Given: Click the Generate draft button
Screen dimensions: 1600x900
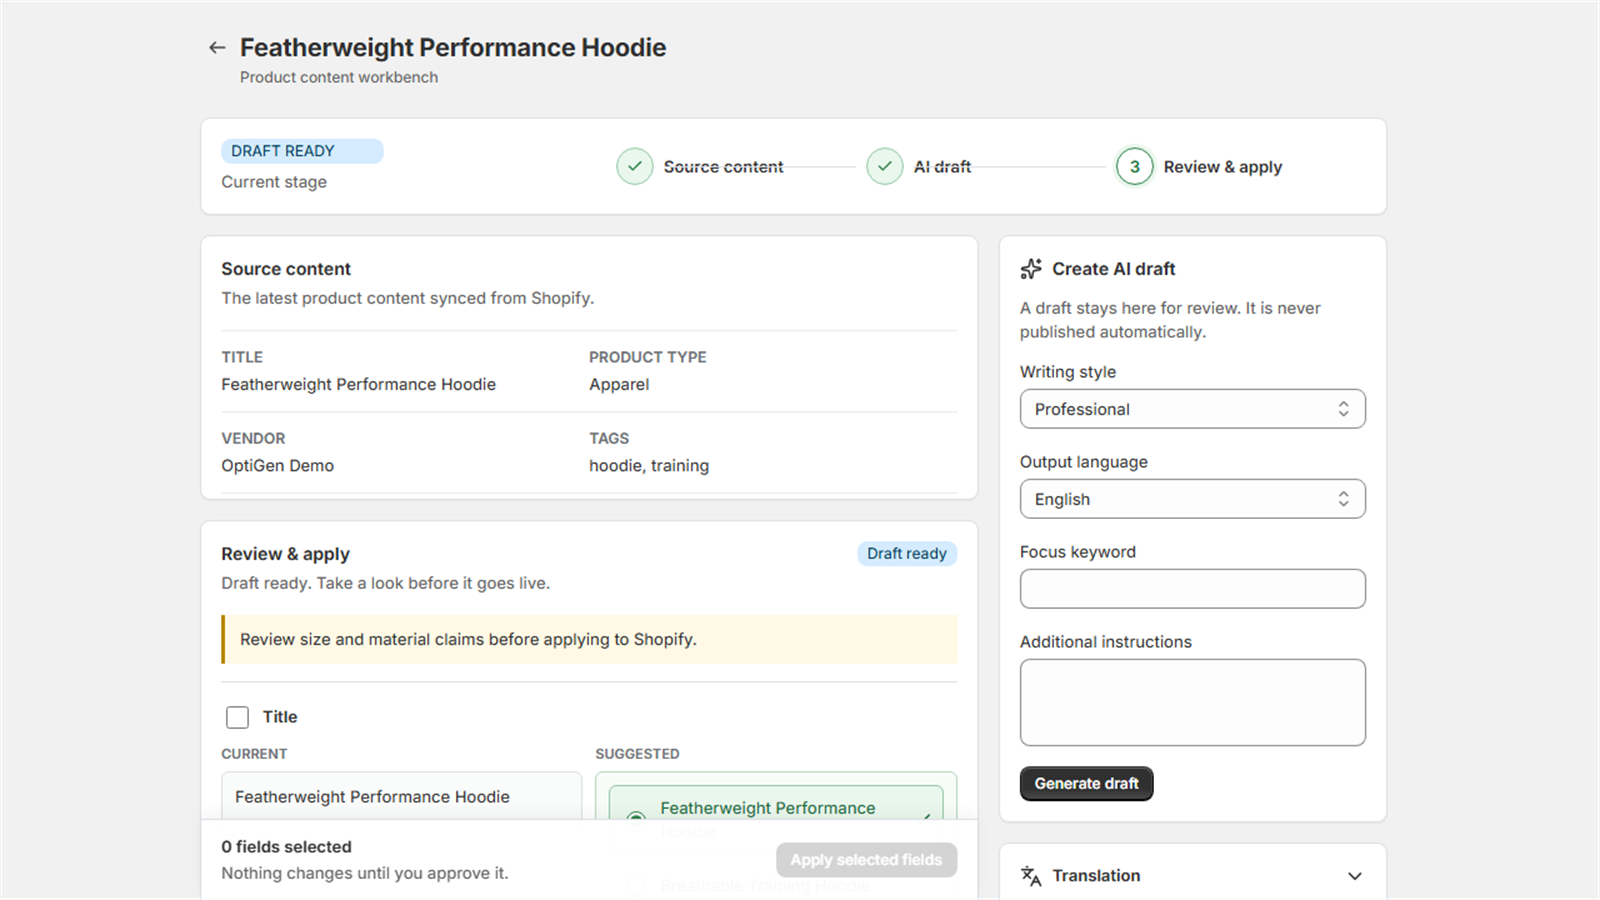Looking at the screenshot, I should tap(1087, 784).
